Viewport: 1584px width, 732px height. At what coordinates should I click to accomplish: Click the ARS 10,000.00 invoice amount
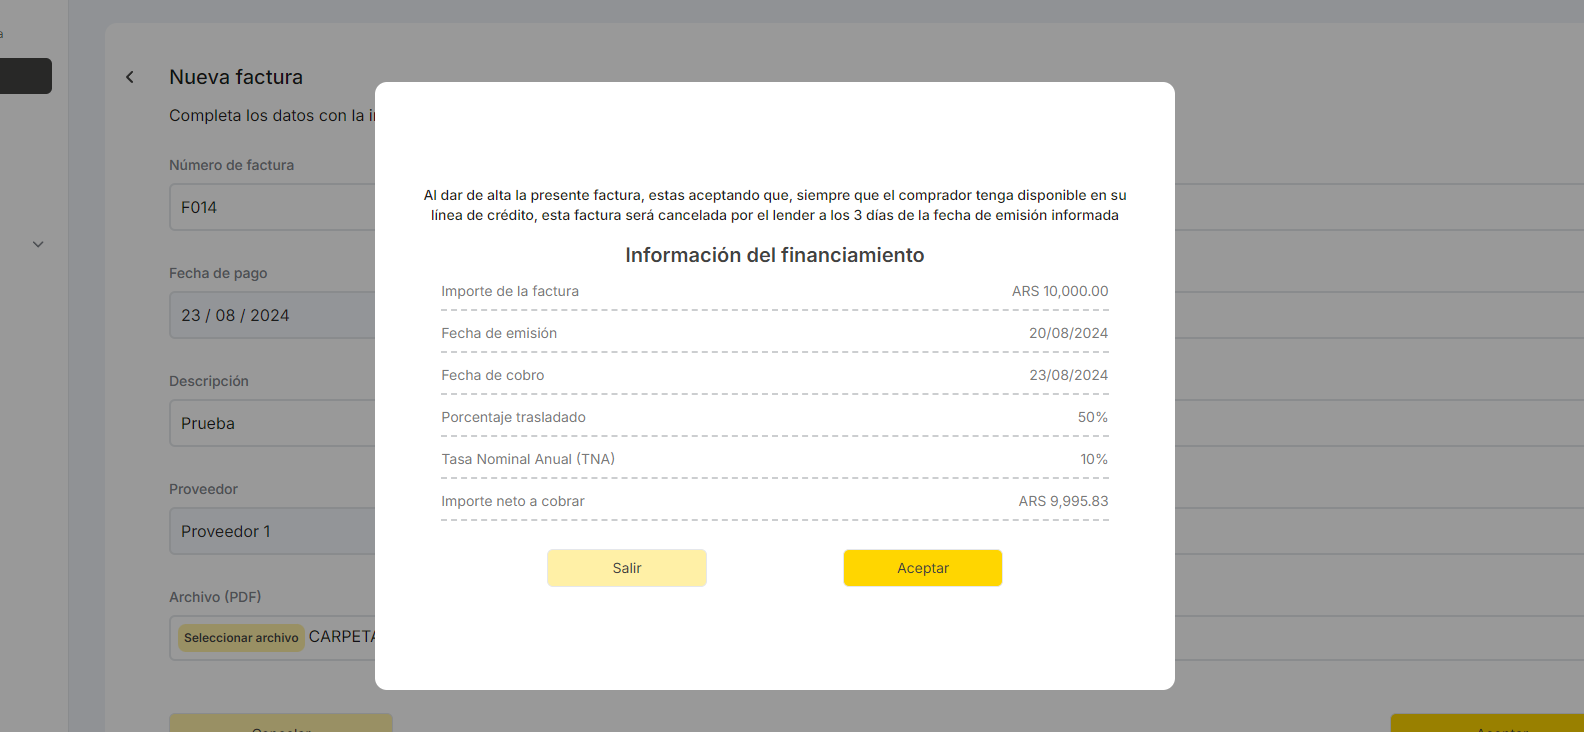tap(1059, 291)
